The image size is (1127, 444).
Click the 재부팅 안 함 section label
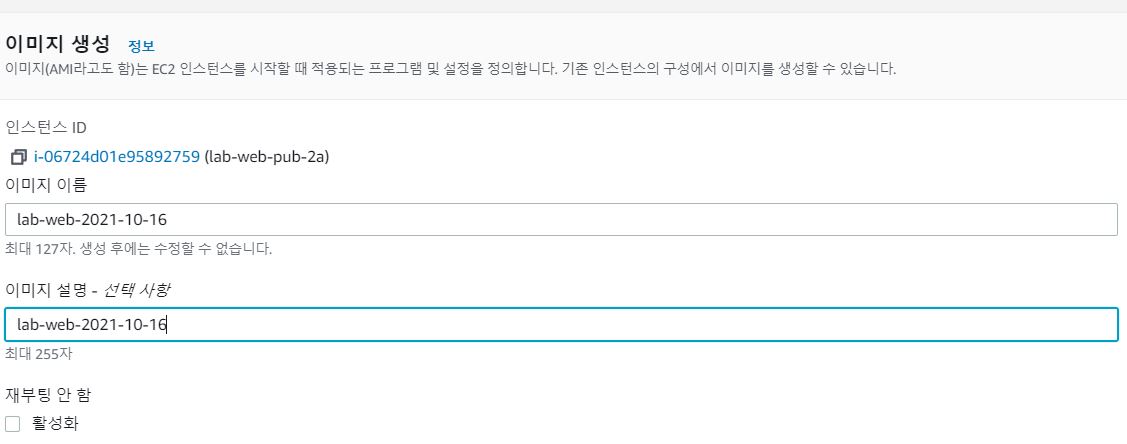click(49, 395)
